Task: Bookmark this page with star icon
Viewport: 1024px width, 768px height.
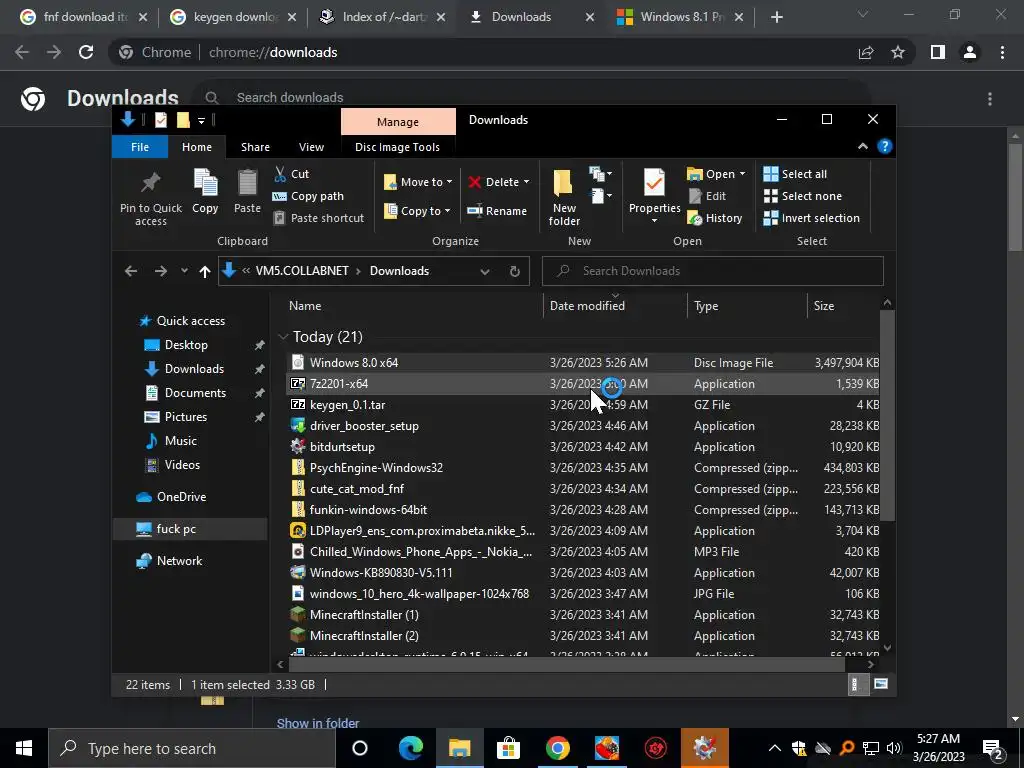Action: coord(898,52)
